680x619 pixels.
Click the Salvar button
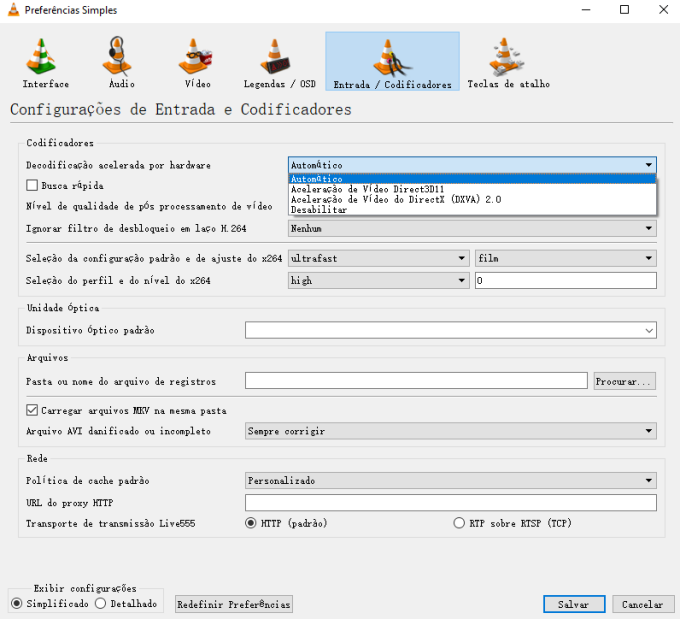click(x=574, y=604)
